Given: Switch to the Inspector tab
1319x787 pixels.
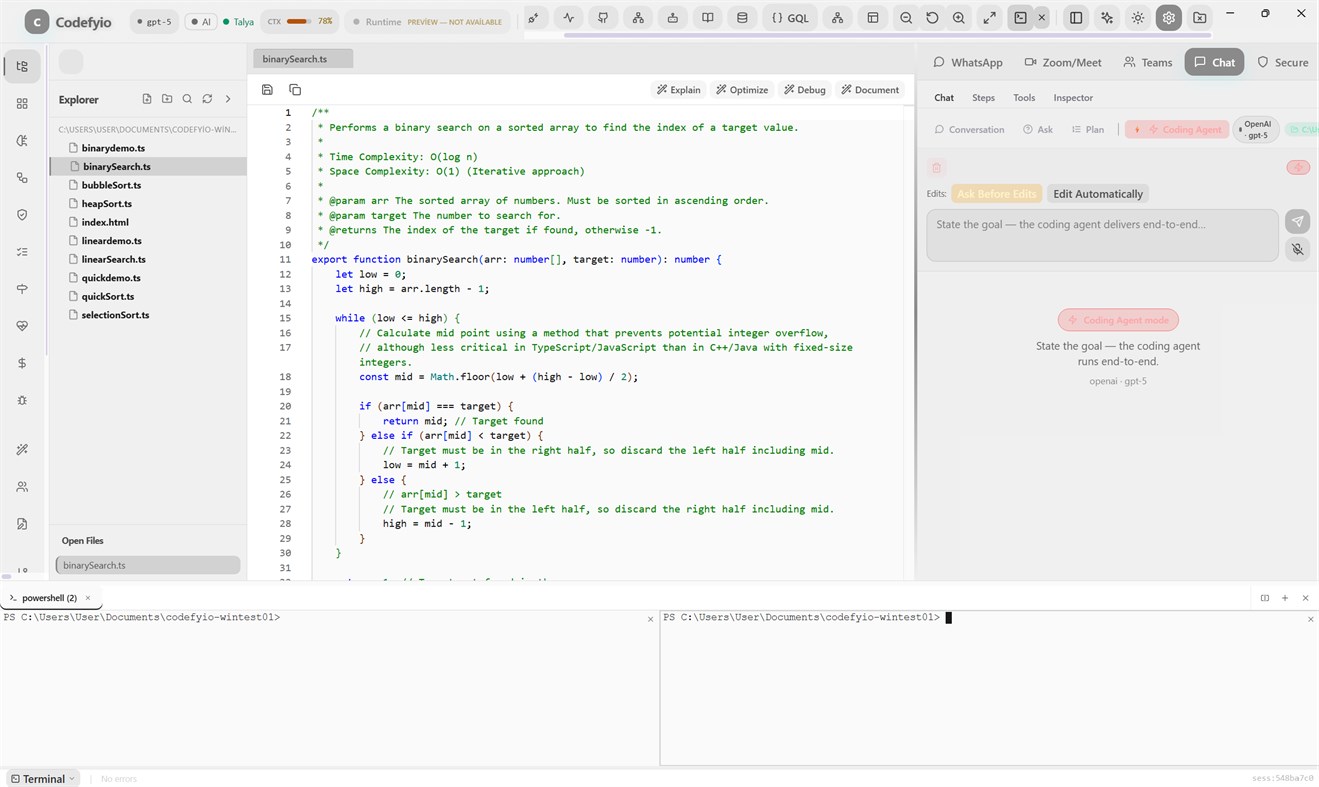Looking at the screenshot, I should click(1073, 98).
